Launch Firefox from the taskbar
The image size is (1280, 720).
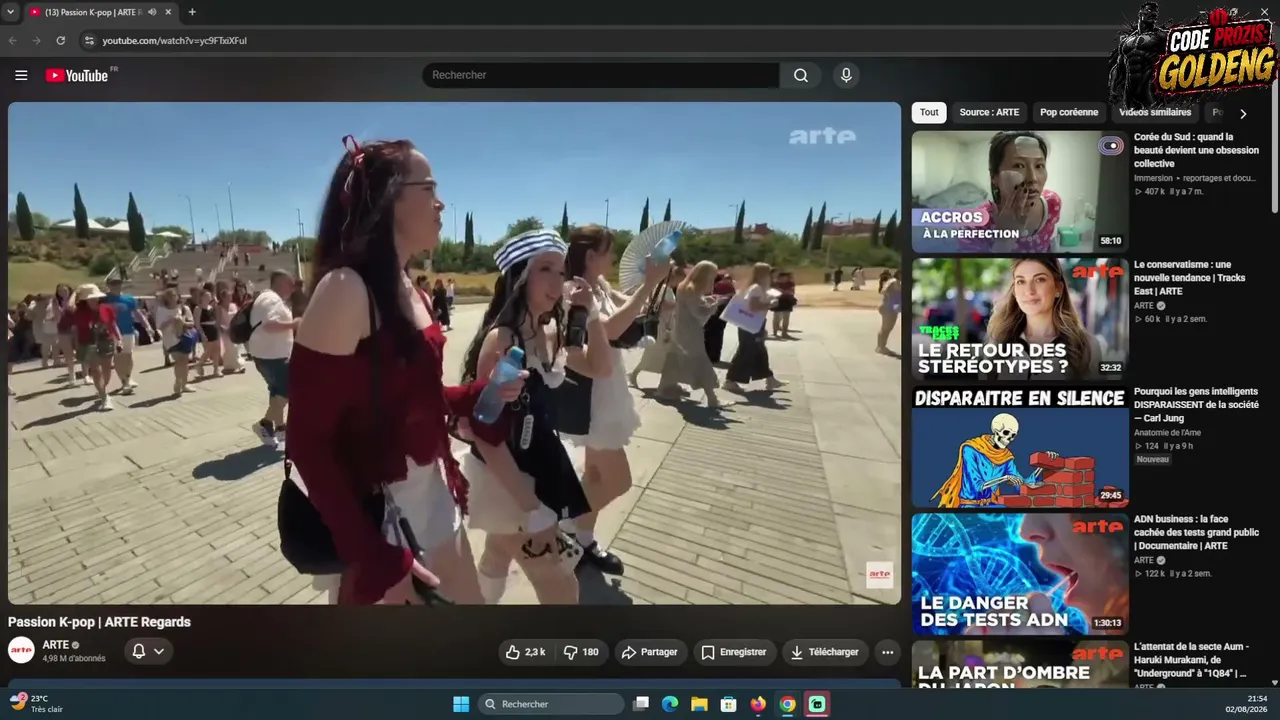[x=758, y=704]
